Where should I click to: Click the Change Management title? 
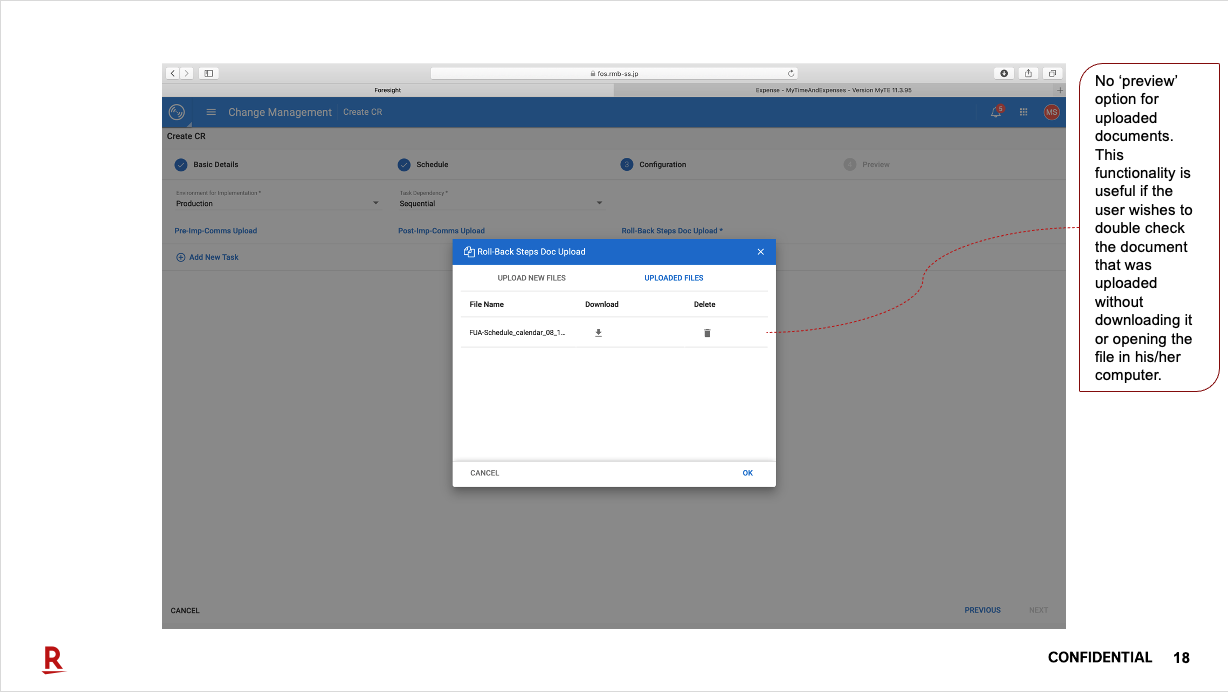(280, 112)
